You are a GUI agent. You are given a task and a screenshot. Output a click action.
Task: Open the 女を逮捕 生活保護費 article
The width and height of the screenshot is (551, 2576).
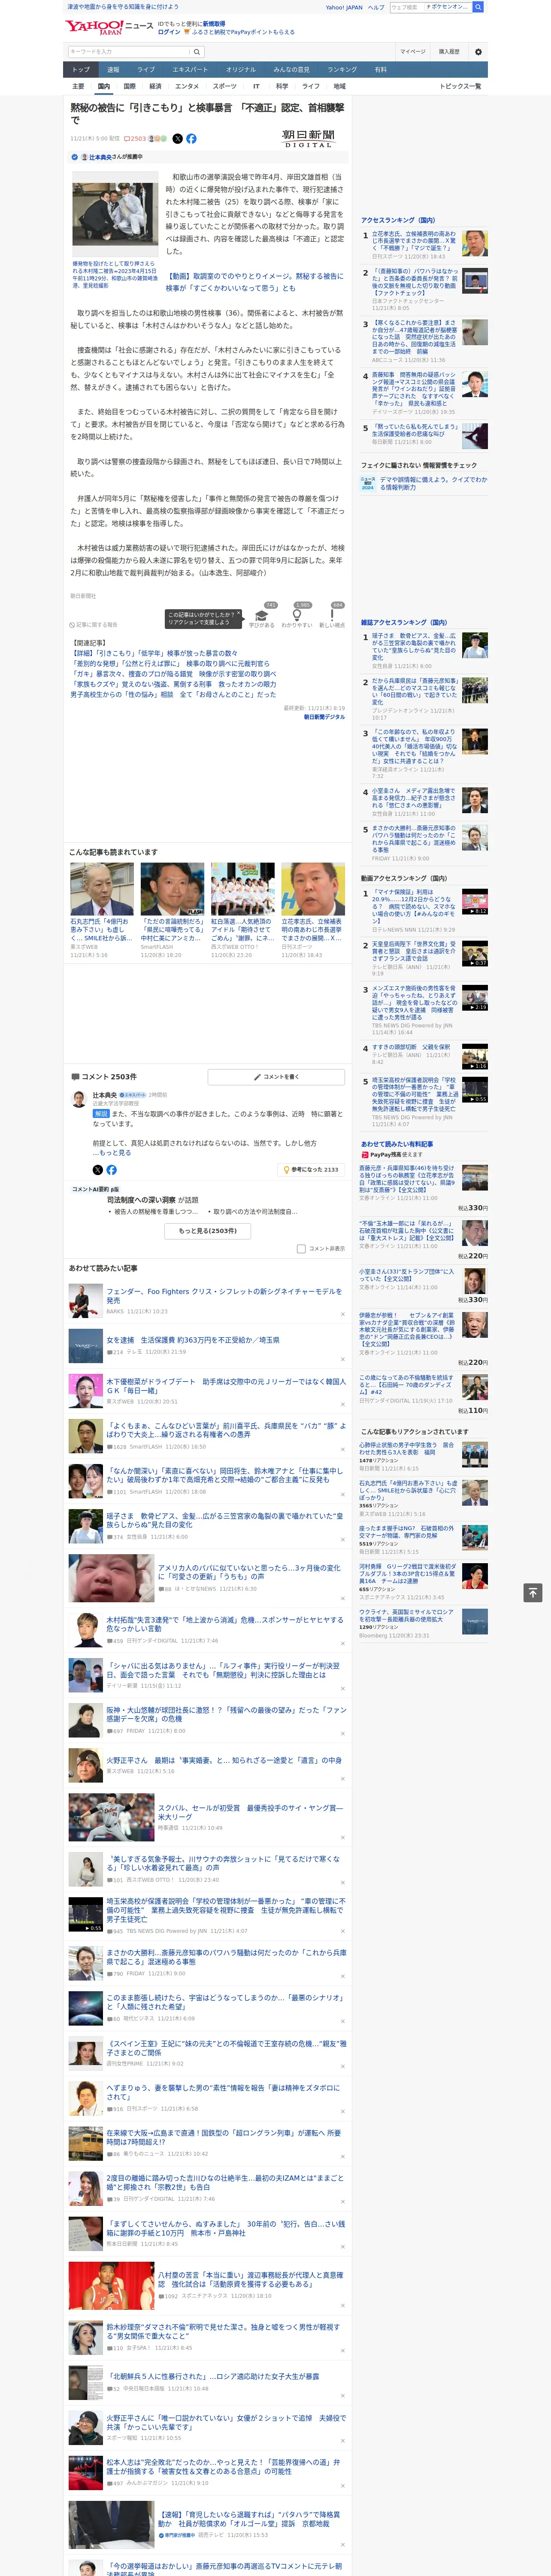tap(193, 1340)
